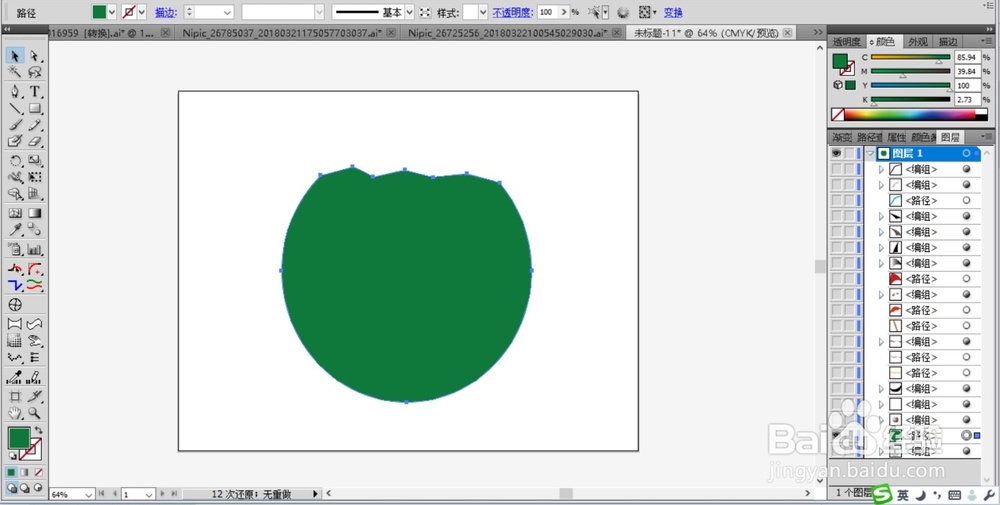This screenshot has width=1000, height=505.
Task: Switch to the 描边 panel tab
Action: pos(947,41)
